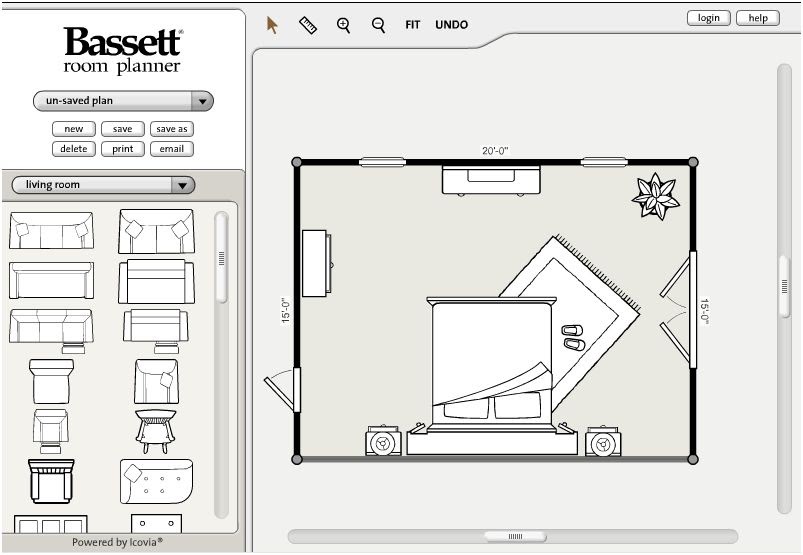
Task: Pick the reclining sofa with footrest
Action: [51, 331]
